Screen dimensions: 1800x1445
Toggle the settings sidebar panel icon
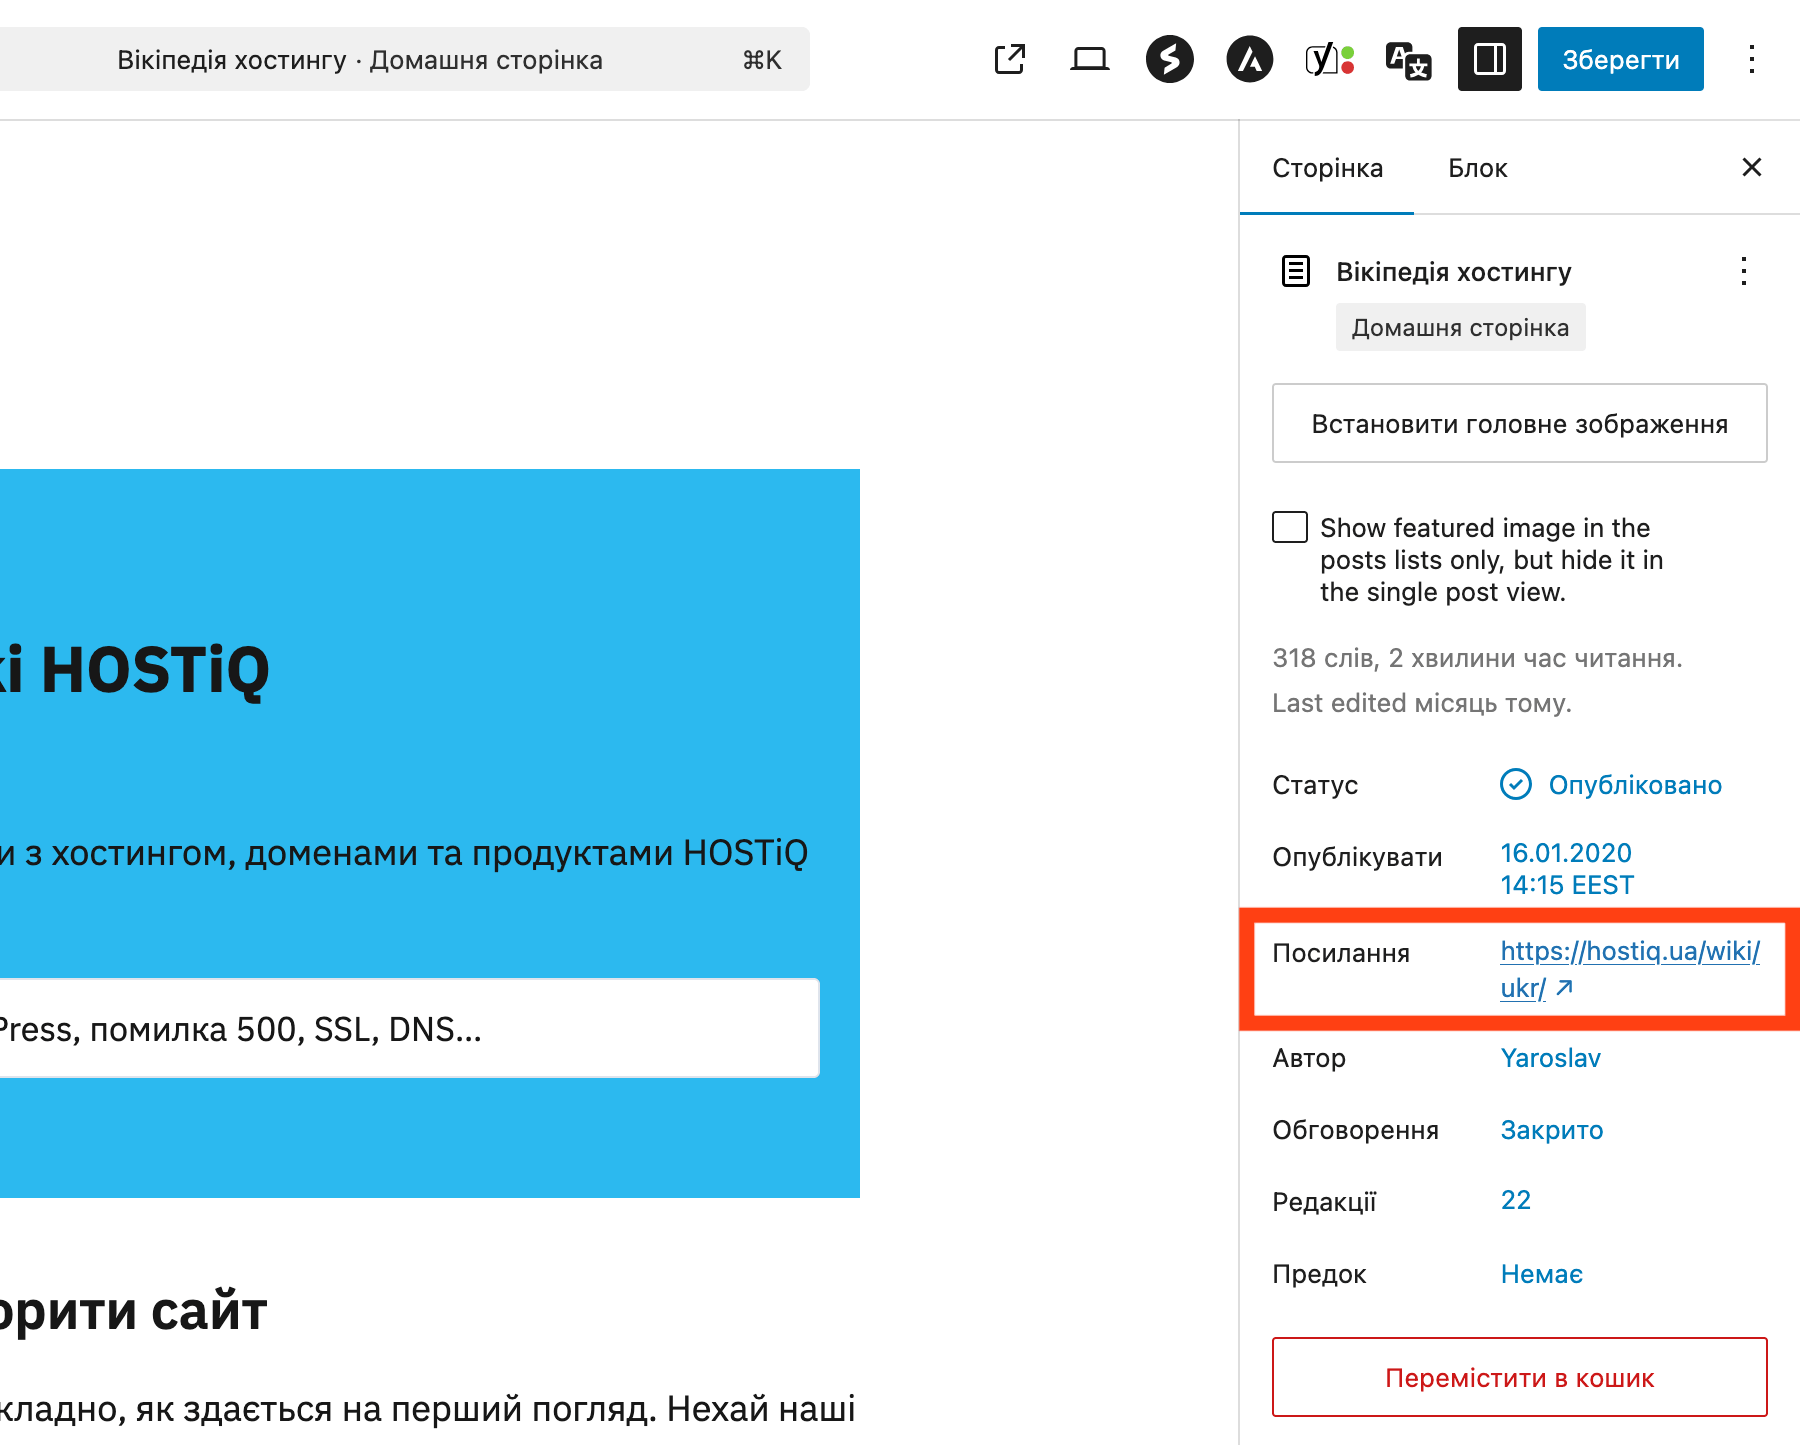[x=1490, y=59]
